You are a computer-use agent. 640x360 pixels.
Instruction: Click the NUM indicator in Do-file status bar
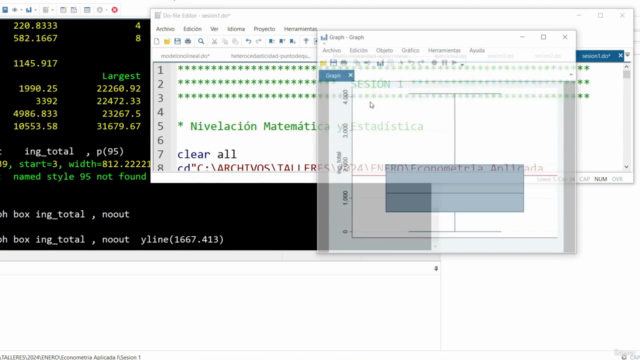click(600, 179)
